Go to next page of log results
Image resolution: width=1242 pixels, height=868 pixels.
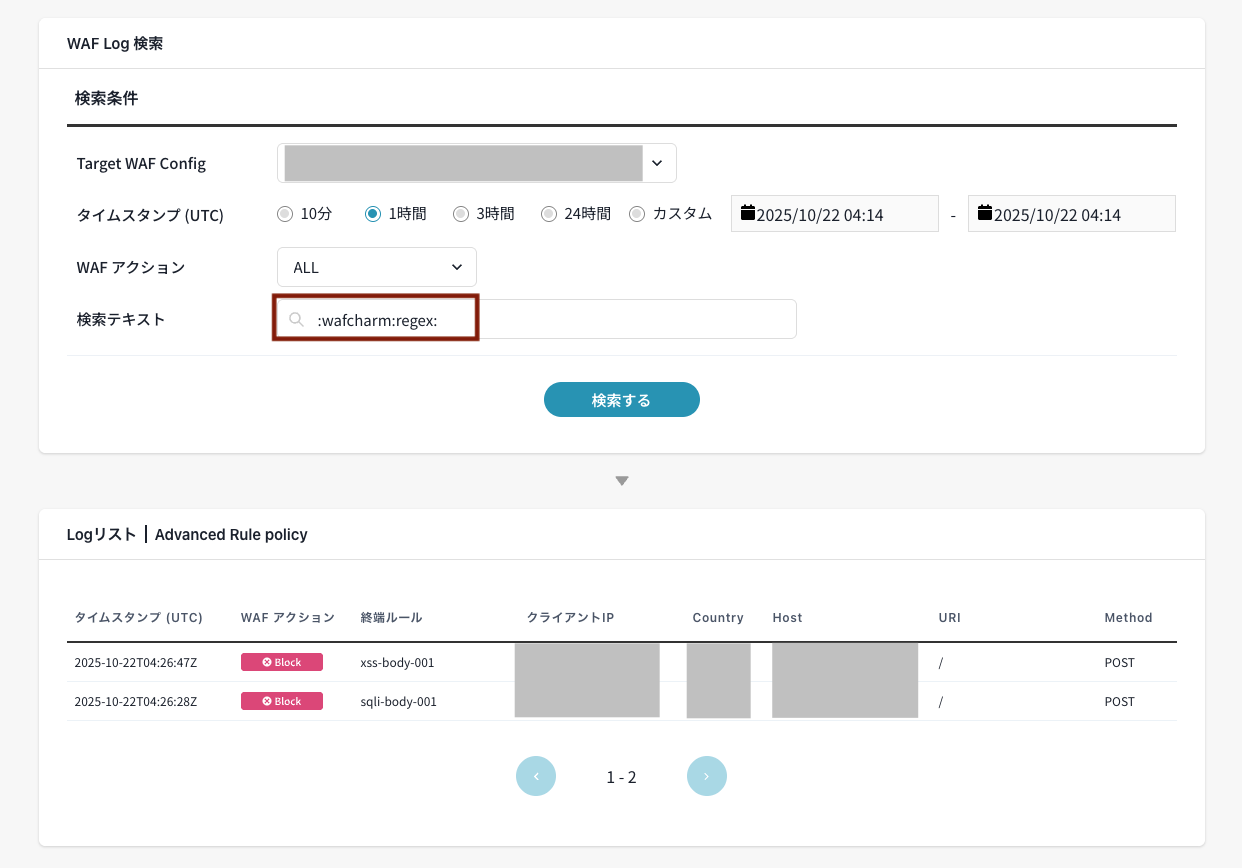click(x=707, y=776)
